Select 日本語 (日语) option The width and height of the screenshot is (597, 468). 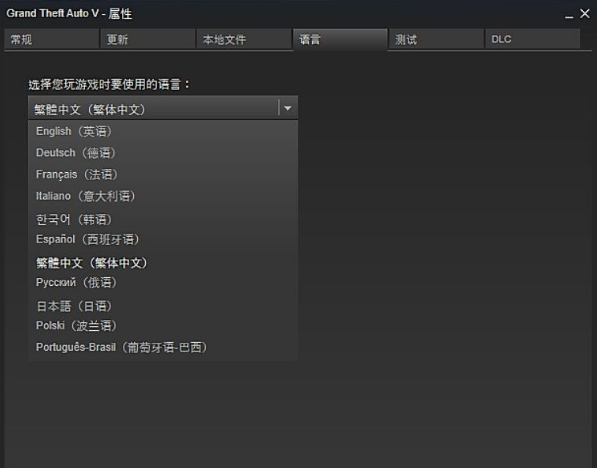(x=163, y=306)
